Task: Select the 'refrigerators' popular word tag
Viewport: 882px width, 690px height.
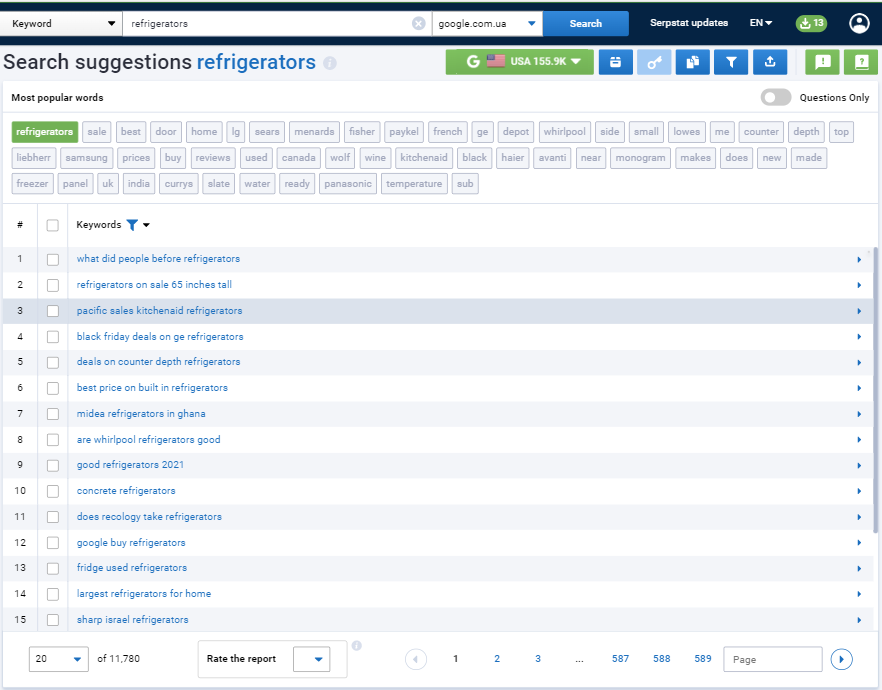Action: [44, 132]
